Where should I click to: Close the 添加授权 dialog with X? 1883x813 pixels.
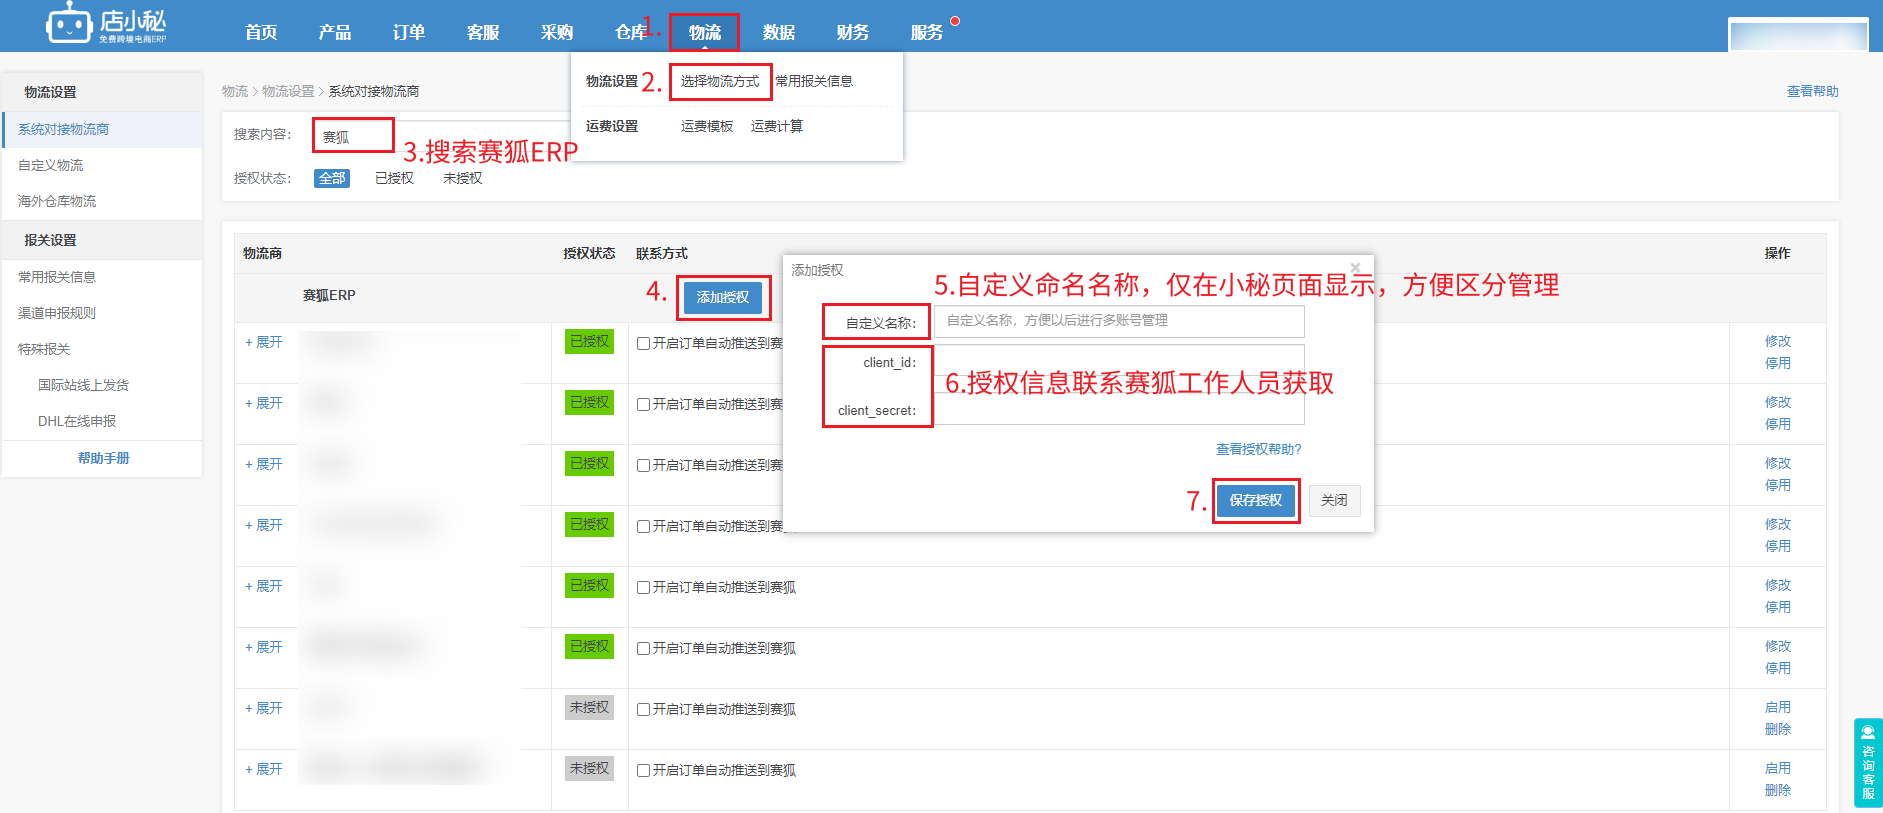pos(1355,267)
